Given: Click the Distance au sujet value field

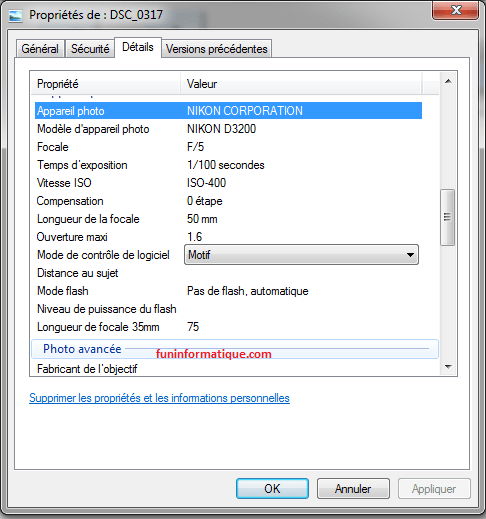Looking at the screenshot, I should point(301,273).
